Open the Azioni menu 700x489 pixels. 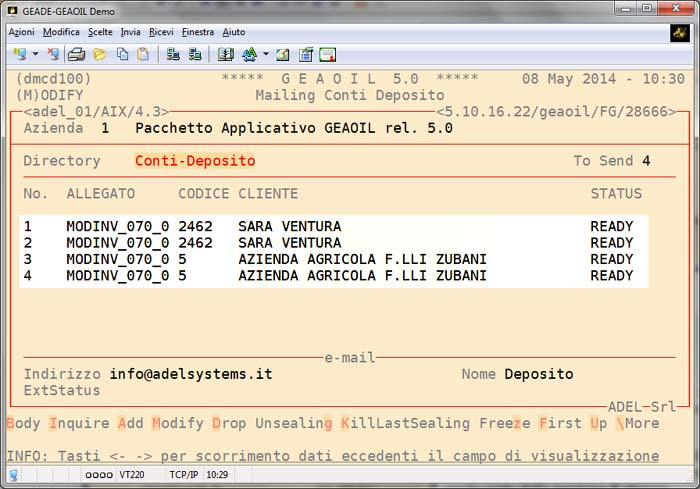[x=21, y=32]
